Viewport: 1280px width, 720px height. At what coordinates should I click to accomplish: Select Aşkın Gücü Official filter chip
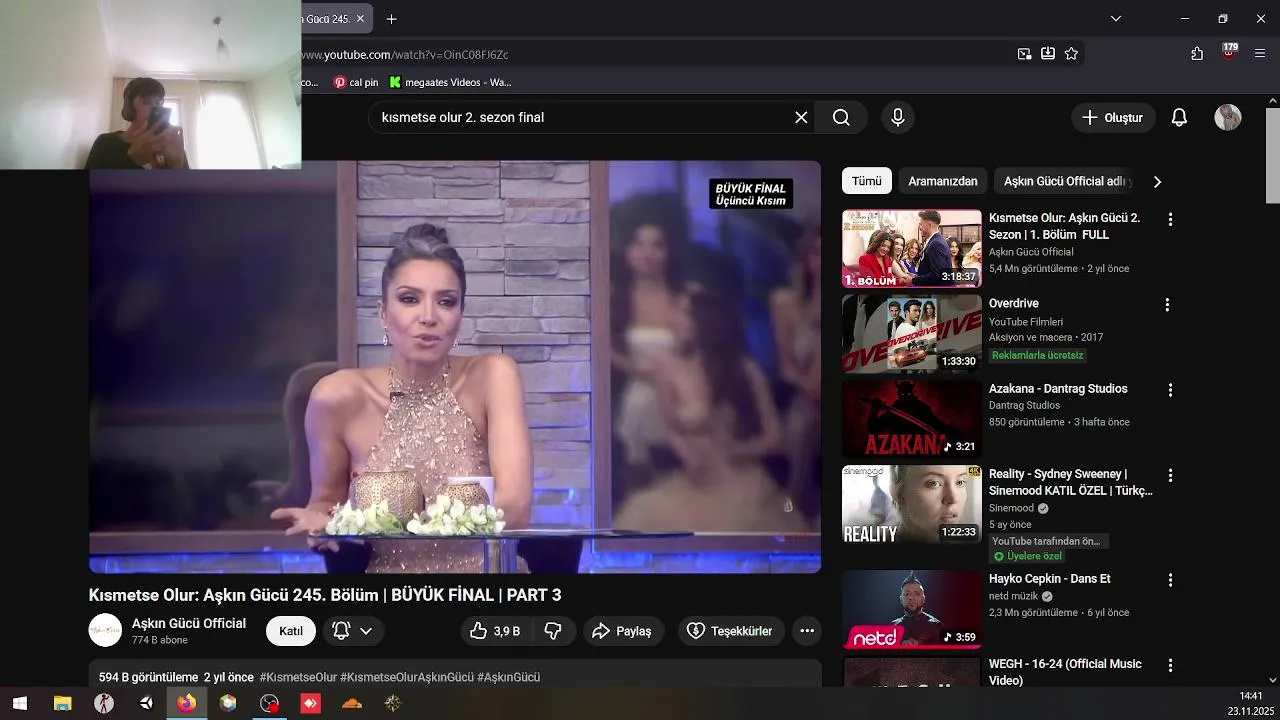(1068, 181)
